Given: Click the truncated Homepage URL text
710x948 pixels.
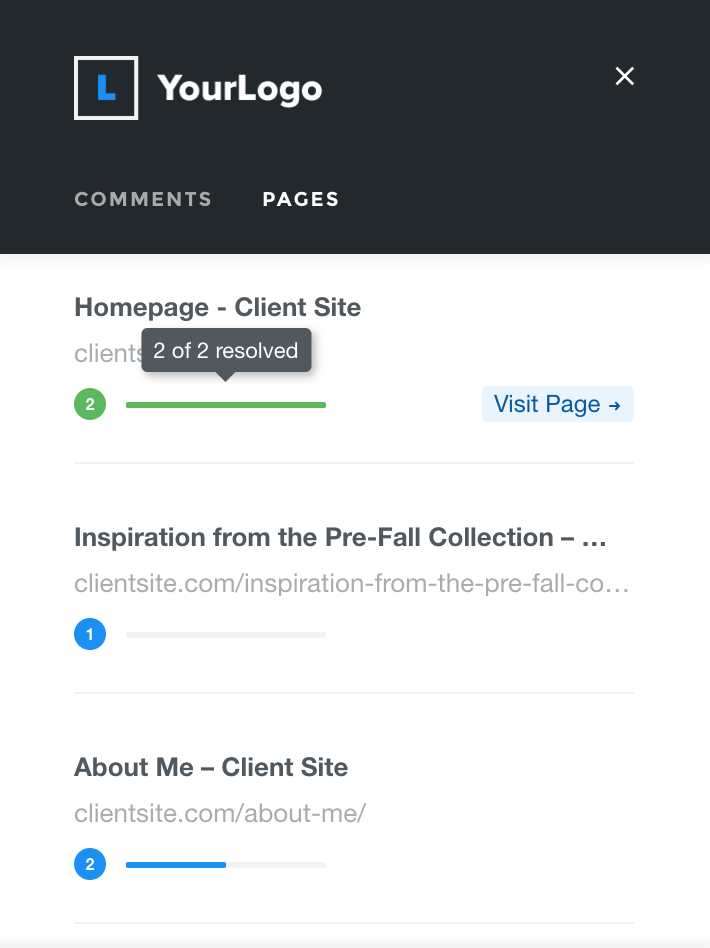Looking at the screenshot, I should click(x=106, y=354).
